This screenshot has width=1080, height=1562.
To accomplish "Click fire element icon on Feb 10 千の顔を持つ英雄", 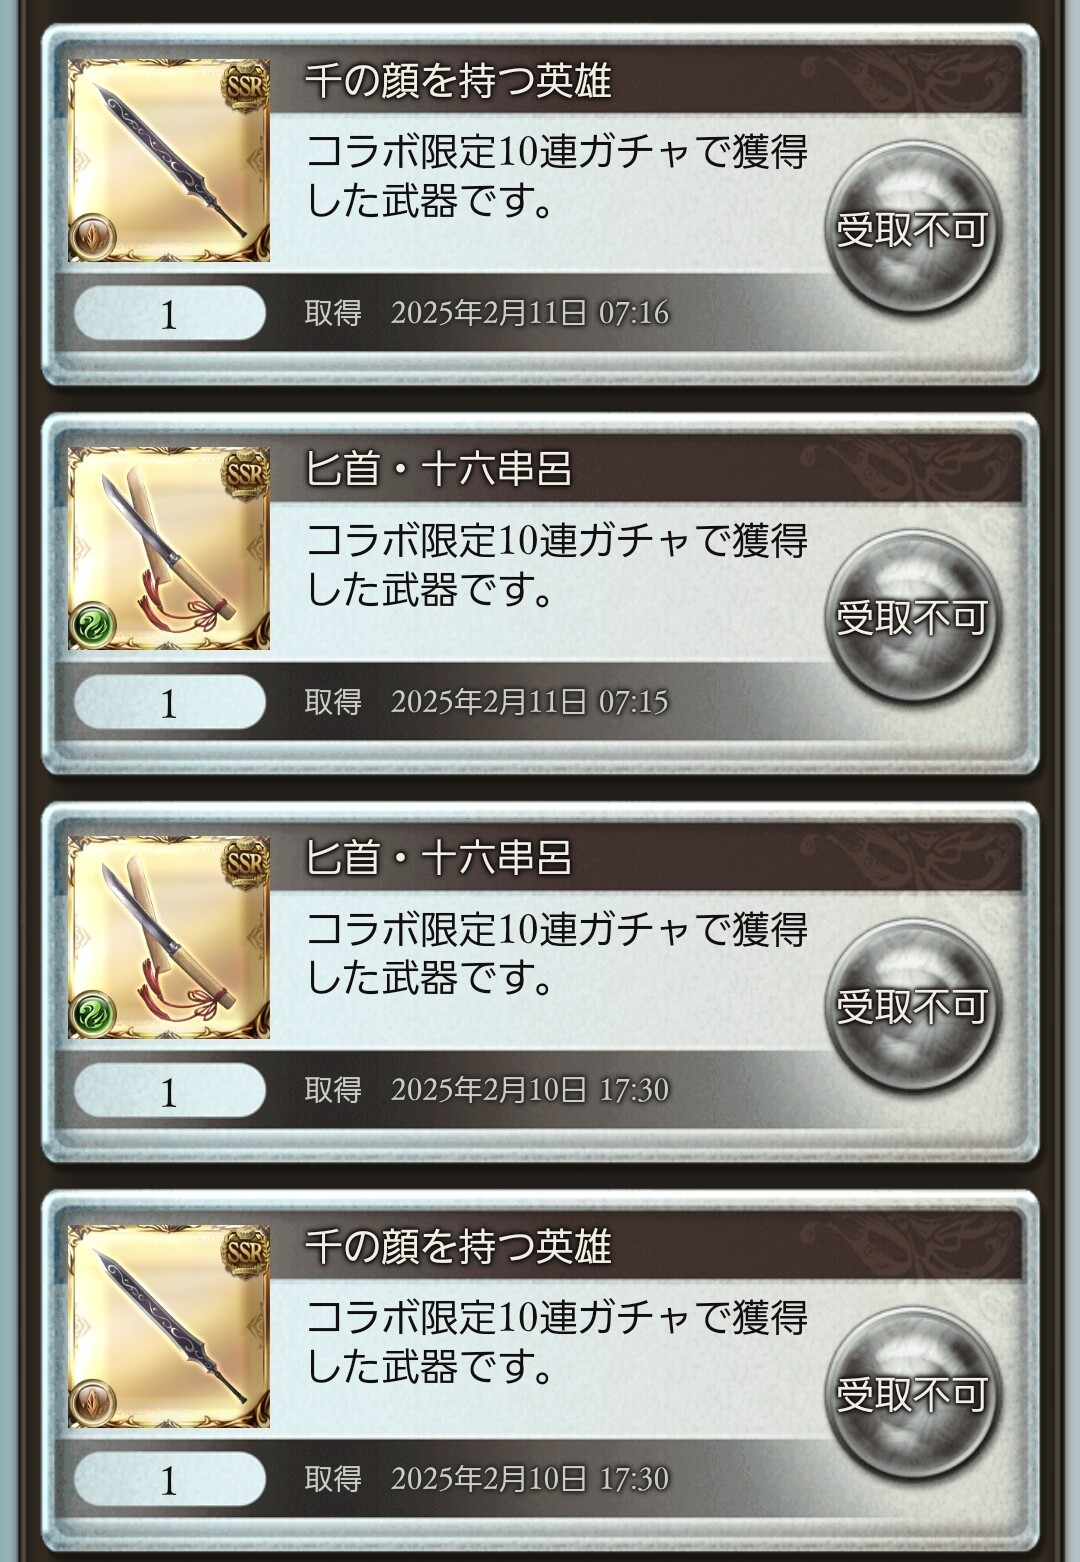I will (x=93, y=1403).
